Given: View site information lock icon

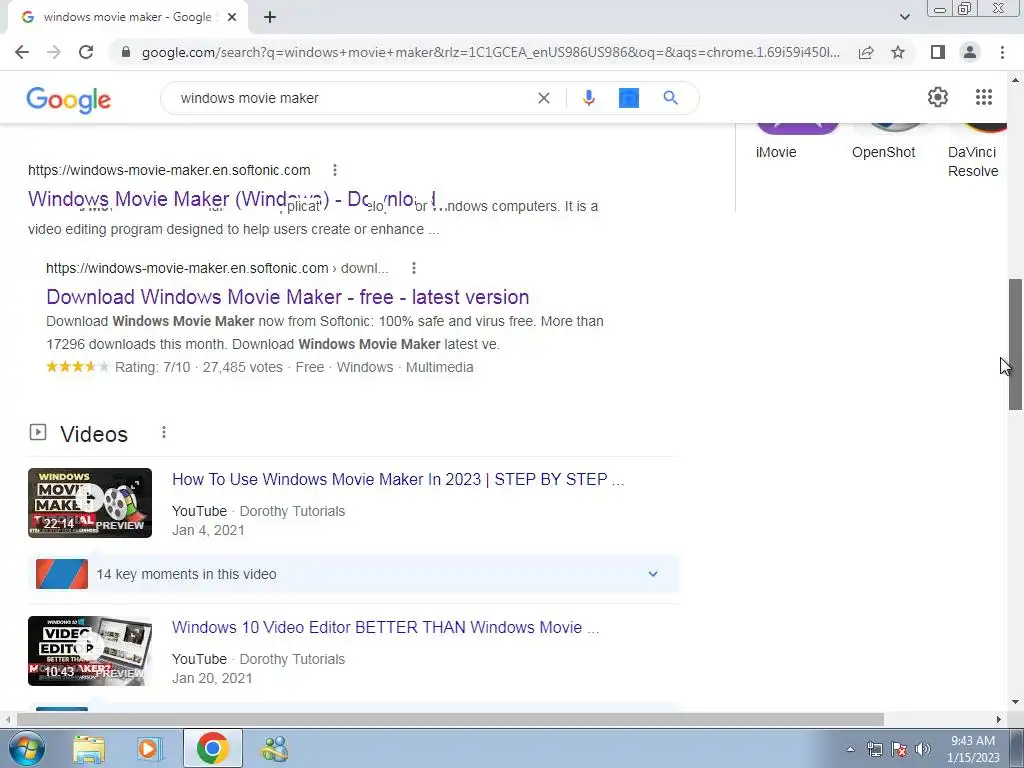Looking at the screenshot, I should (126, 52).
